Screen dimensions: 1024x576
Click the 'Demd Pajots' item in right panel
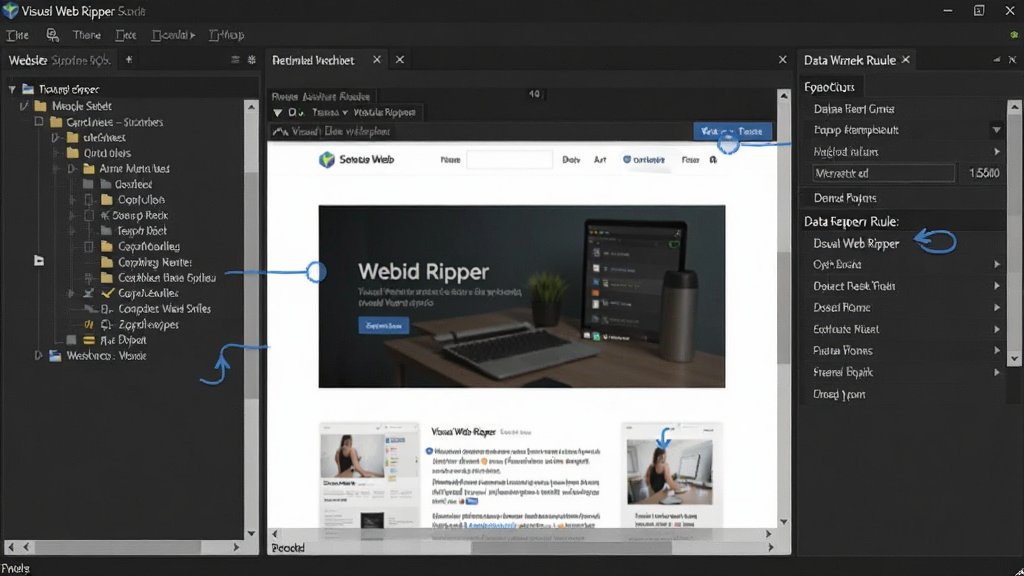point(845,198)
